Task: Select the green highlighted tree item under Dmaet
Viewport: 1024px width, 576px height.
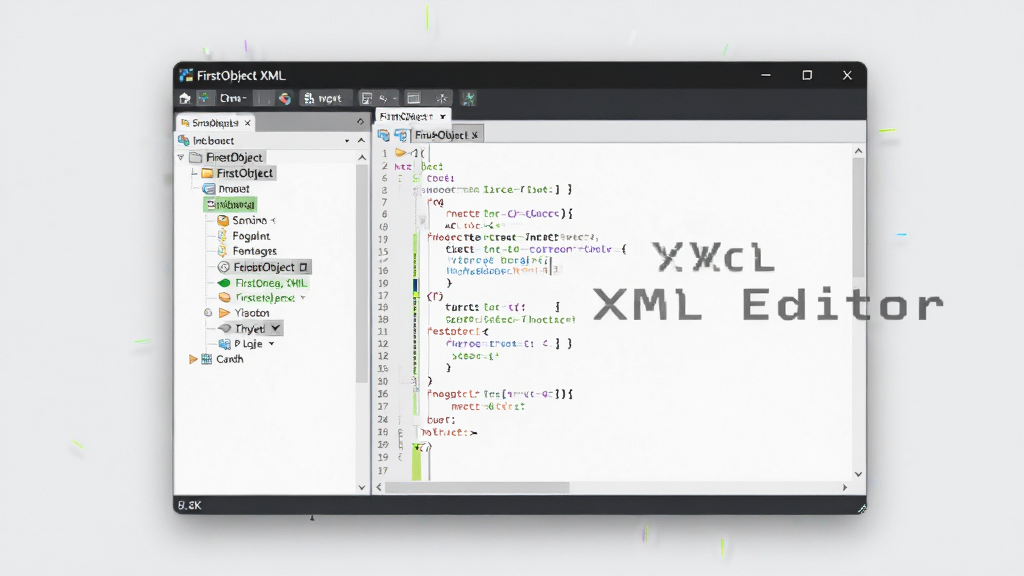Action: coord(230,204)
